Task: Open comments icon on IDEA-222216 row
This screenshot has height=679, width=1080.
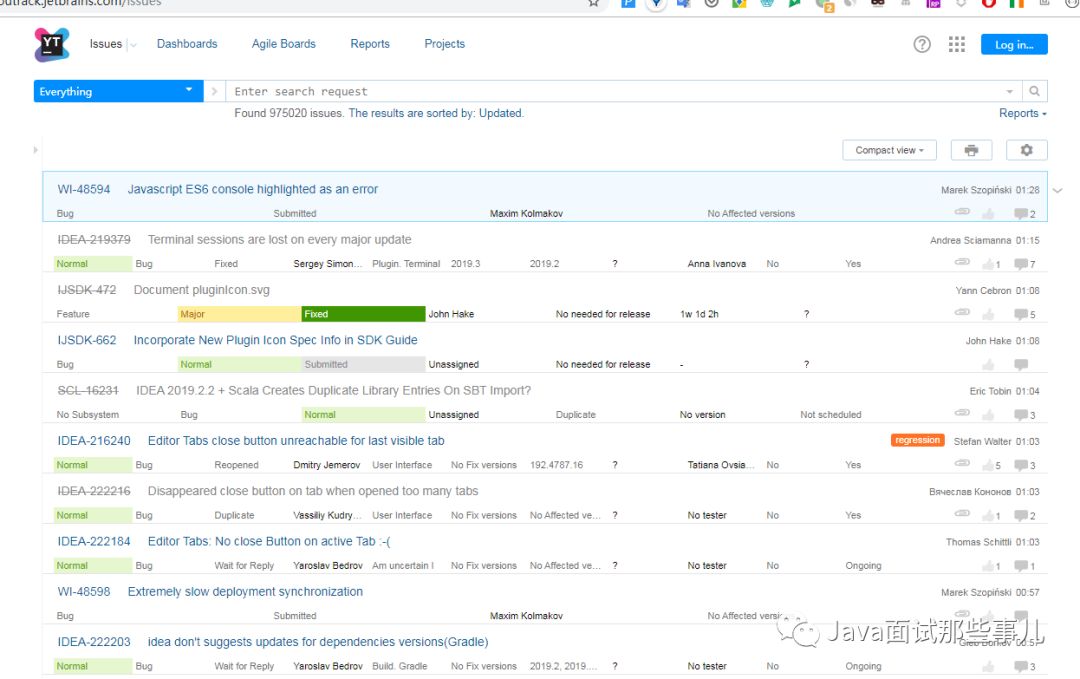Action: point(1021,515)
